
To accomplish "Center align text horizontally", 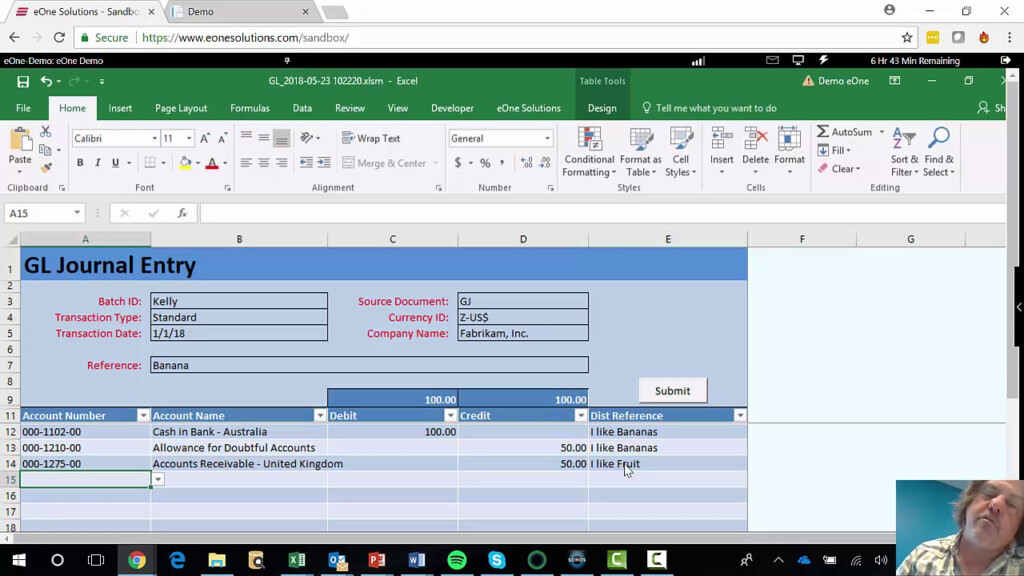I will [x=264, y=163].
